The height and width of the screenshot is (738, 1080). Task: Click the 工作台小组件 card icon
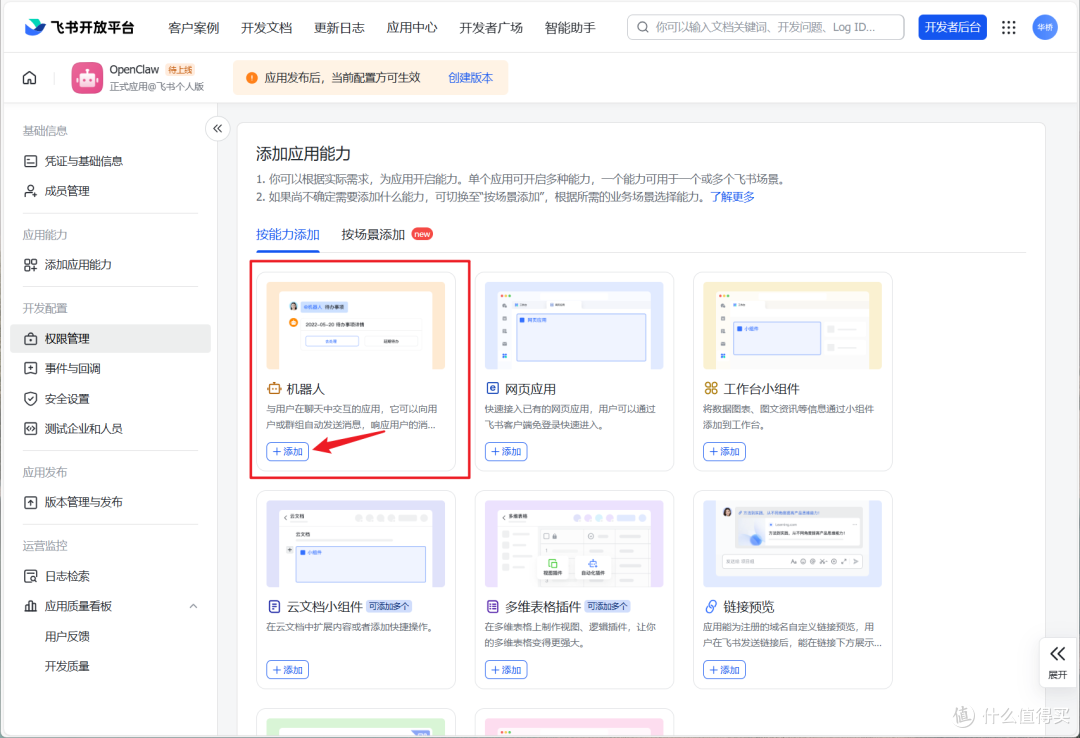[711, 389]
